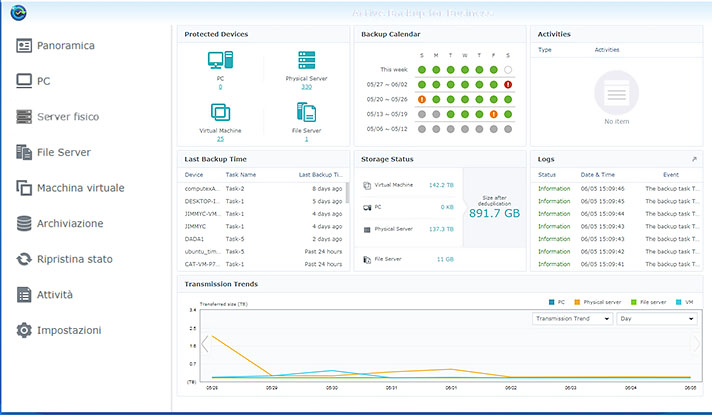Switch to Macchina virtuale menu item

tap(80, 188)
